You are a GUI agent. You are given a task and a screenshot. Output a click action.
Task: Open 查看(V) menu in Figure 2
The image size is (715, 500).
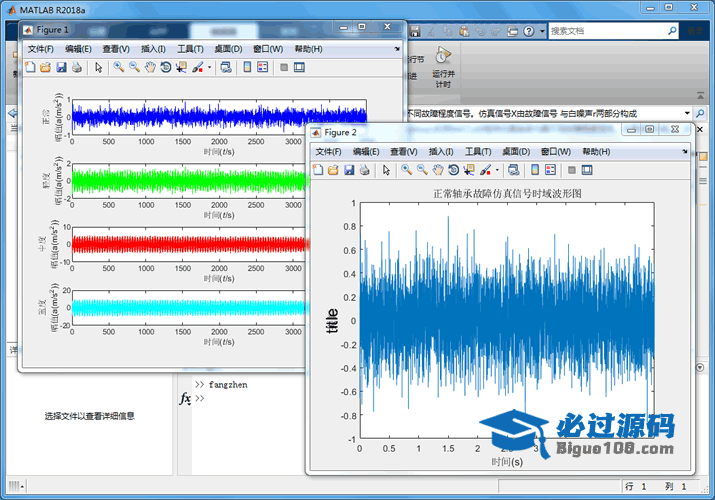(404, 151)
